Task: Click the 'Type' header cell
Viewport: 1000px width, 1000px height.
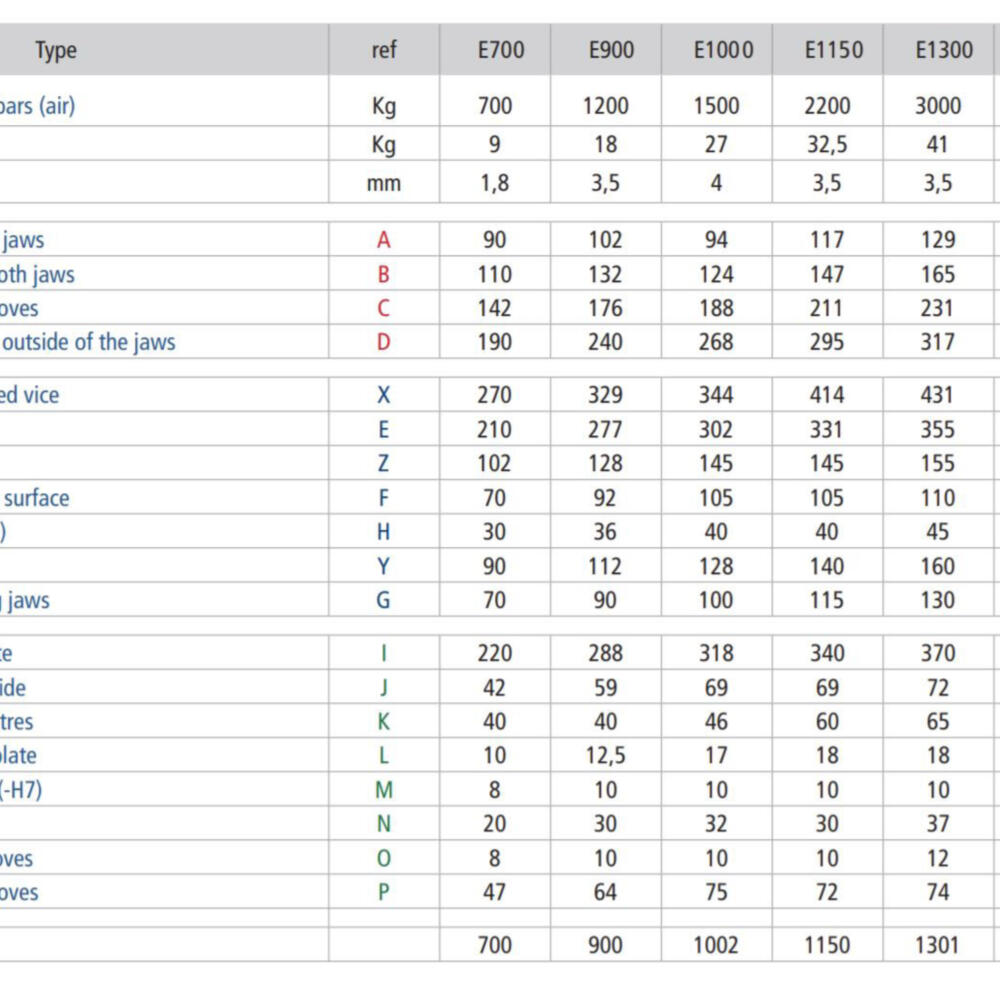Action: [x=56, y=50]
